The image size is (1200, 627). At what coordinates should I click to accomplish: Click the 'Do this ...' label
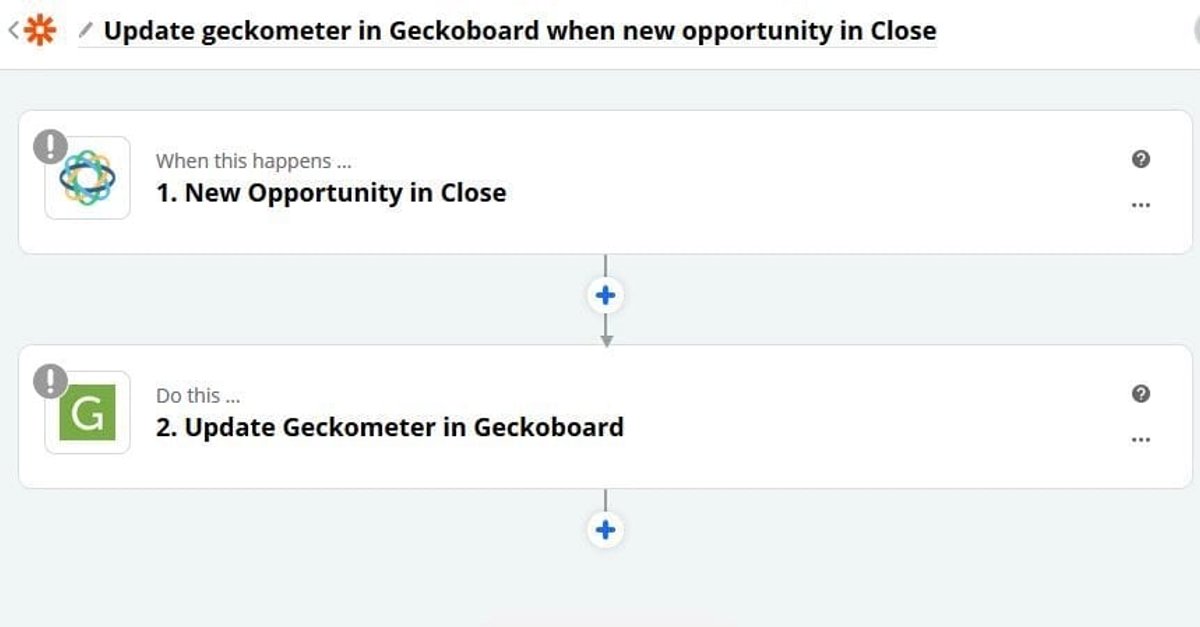198,396
